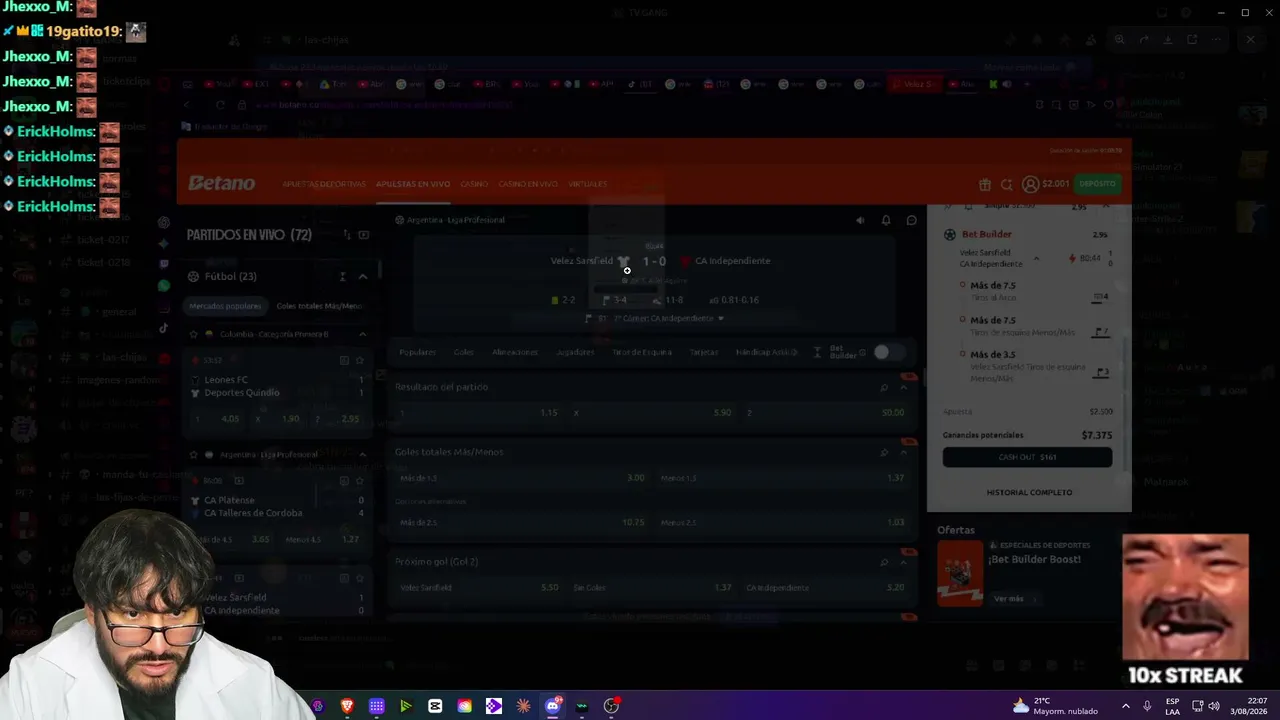Collapse the Argentina Liga Profesional league in sidebar
The width and height of the screenshot is (1280, 720).
(x=362, y=455)
